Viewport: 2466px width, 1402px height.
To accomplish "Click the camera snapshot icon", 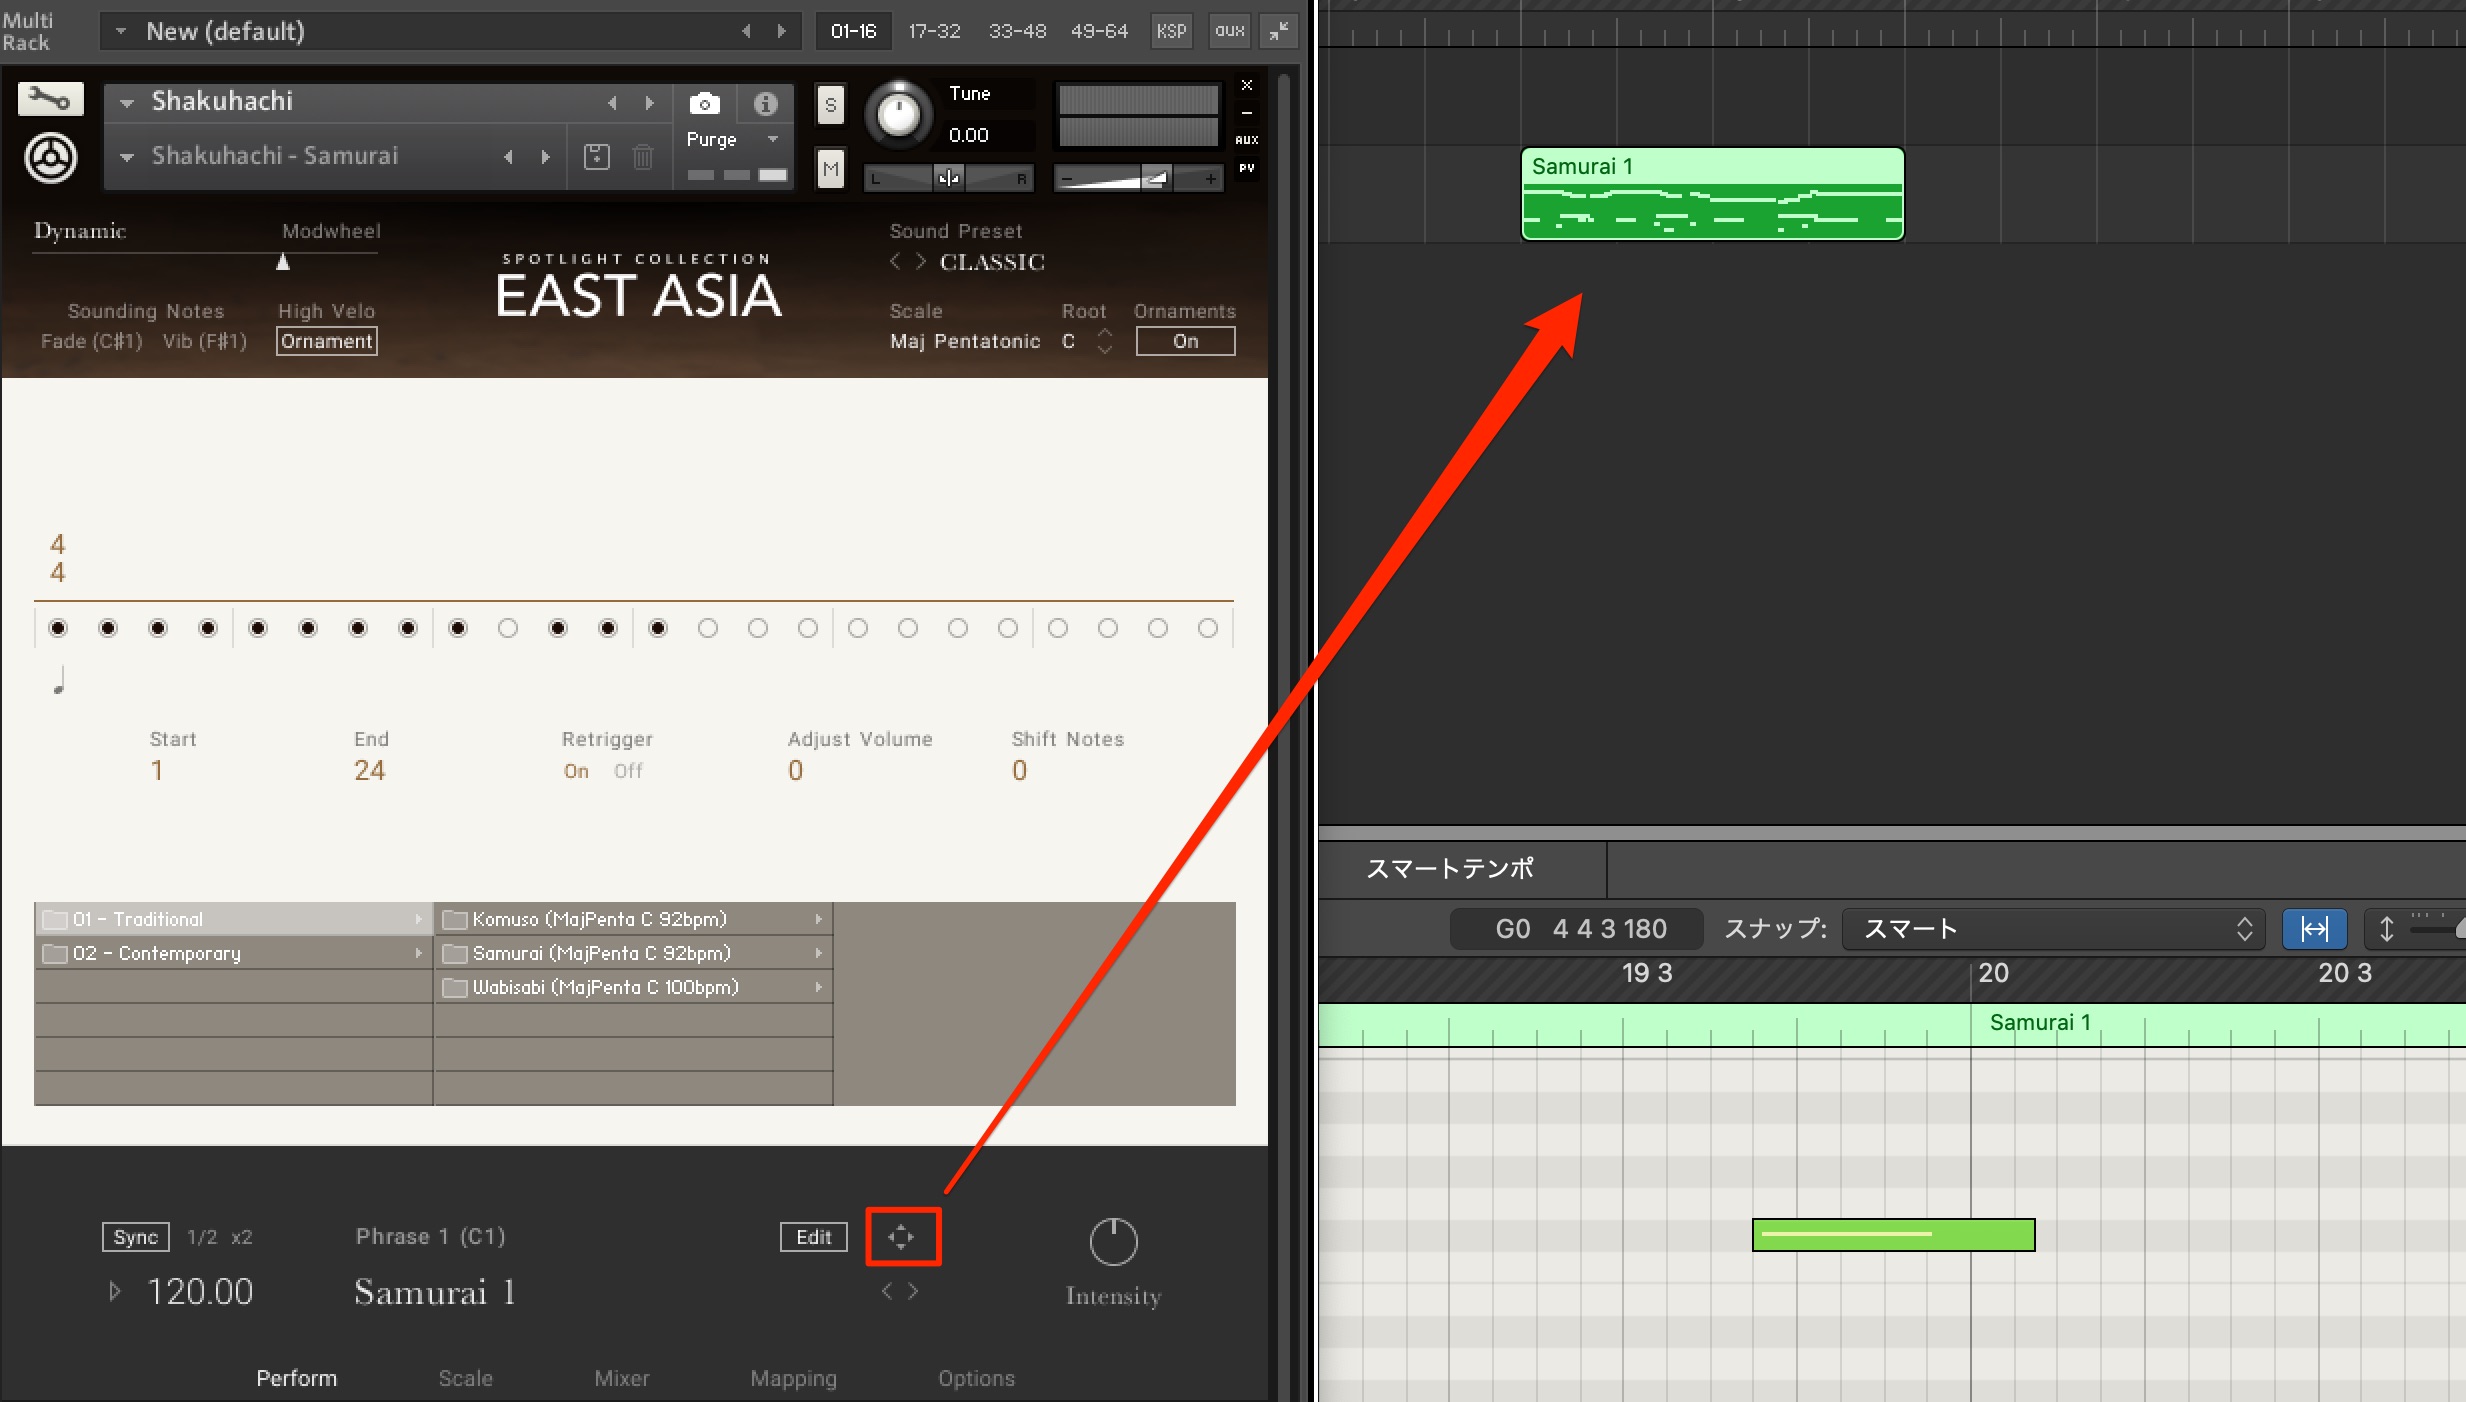I will click(x=704, y=103).
